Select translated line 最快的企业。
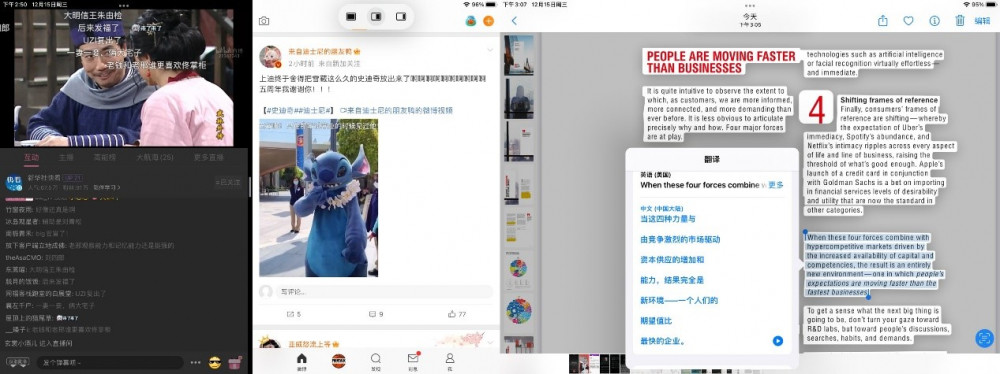The image size is (1000, 374). [663, 341]
